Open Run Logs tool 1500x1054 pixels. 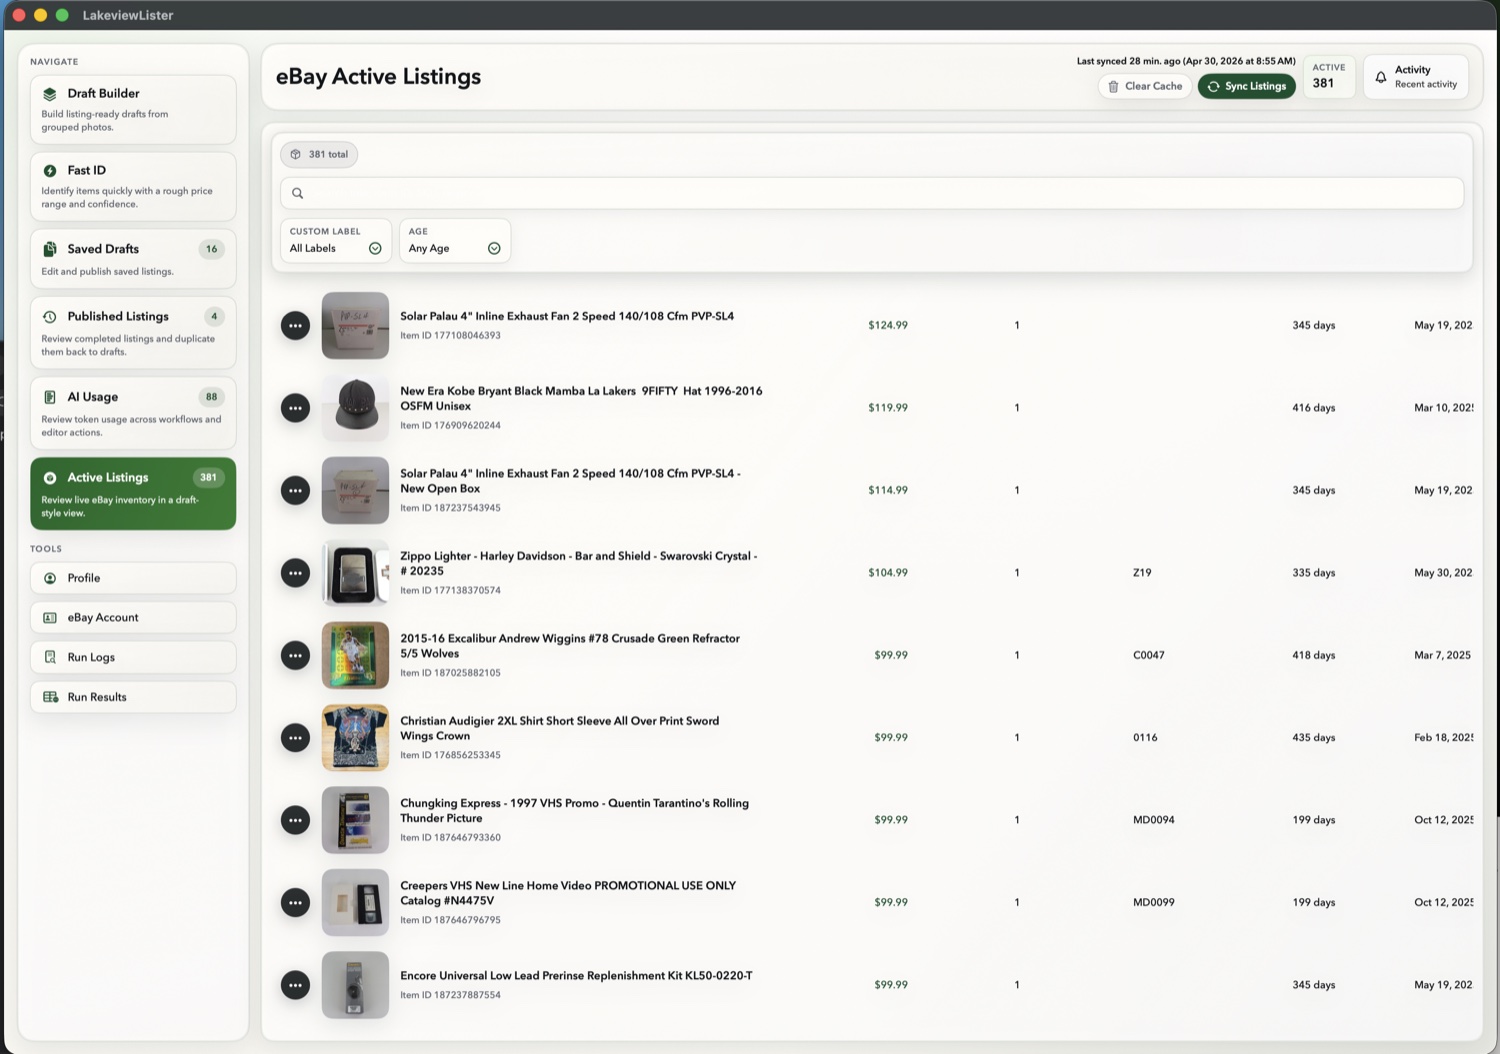(133, 657)
